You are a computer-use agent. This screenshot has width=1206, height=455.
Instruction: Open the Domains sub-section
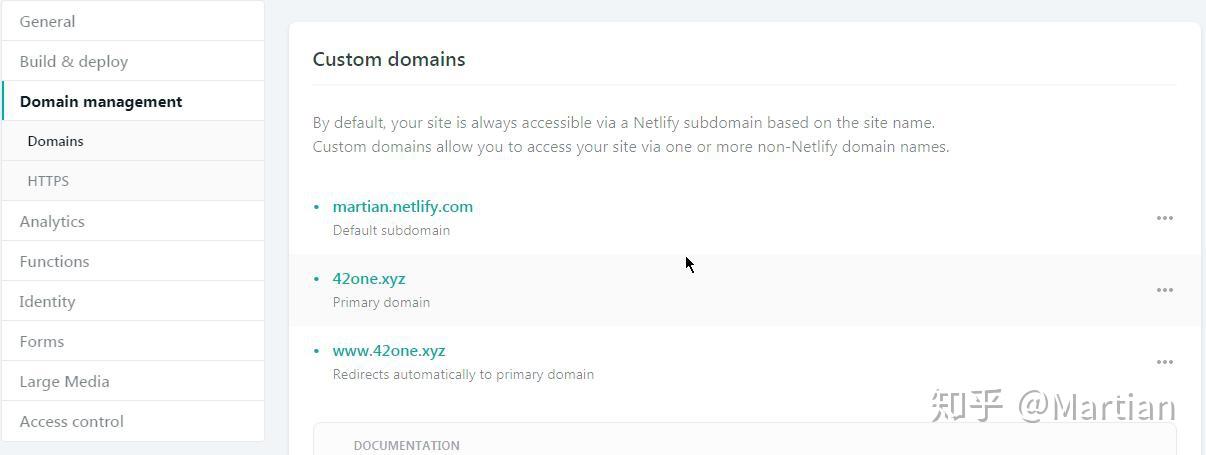pyautogui.click(x=56, y=141)
